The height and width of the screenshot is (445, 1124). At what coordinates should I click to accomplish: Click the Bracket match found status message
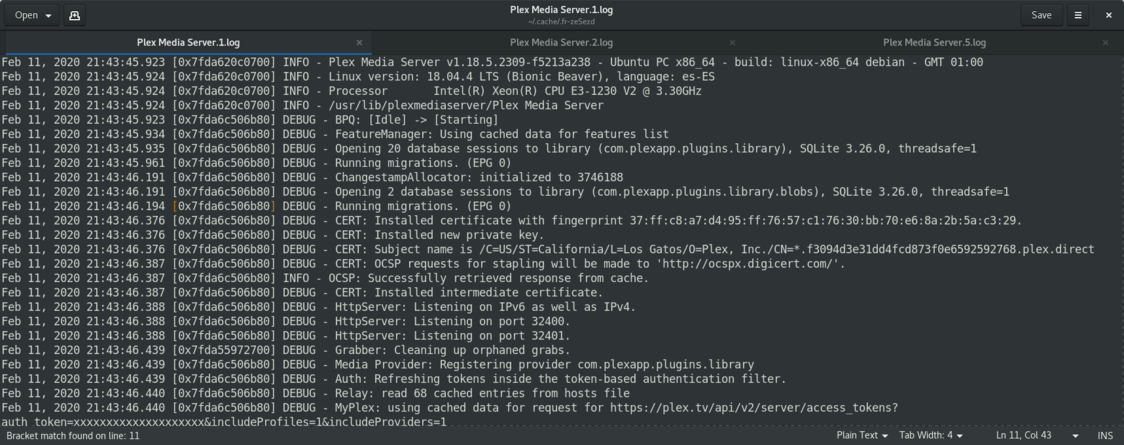72,436
